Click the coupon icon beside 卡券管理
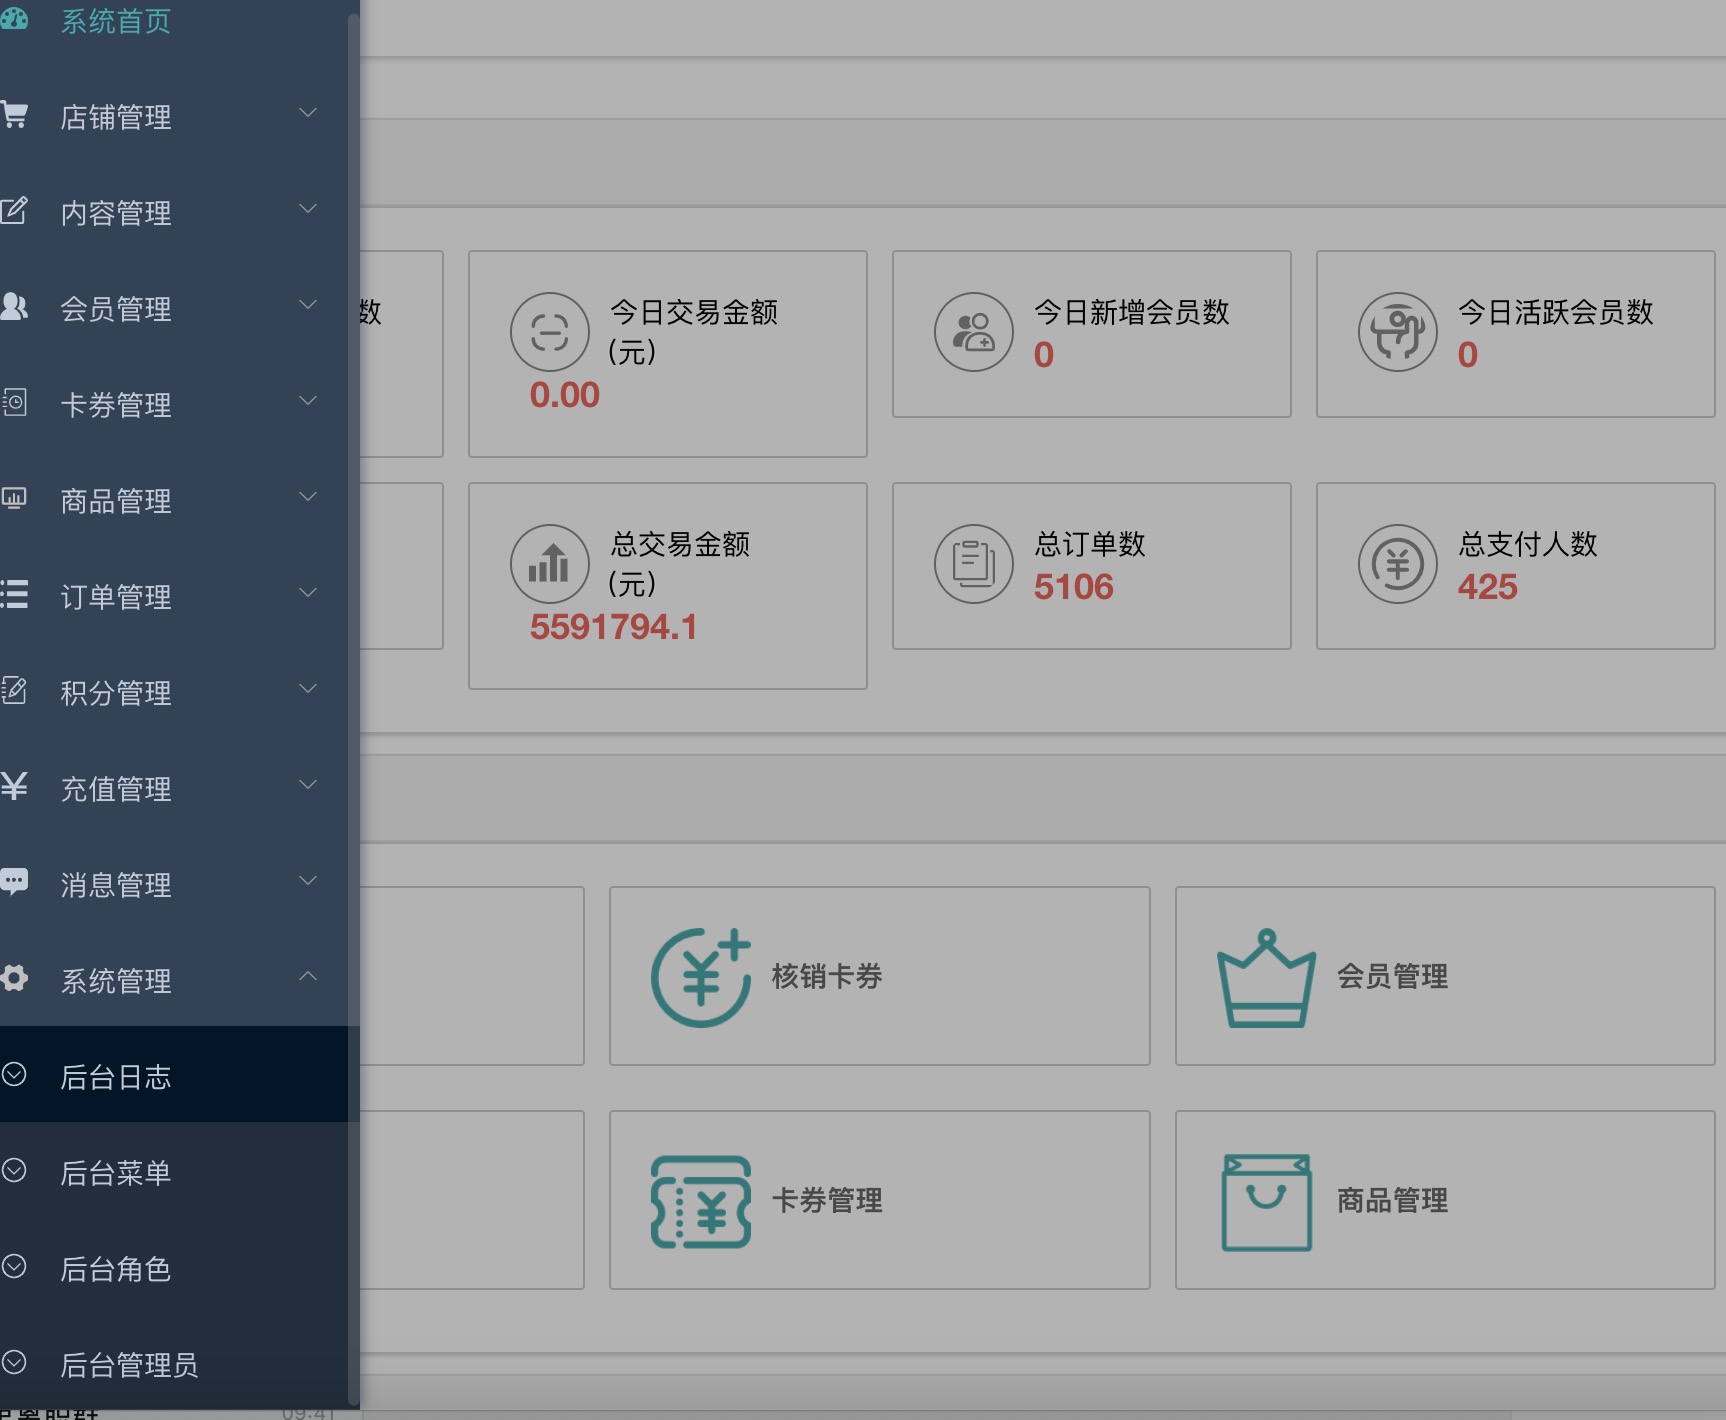 click(14, 402)
